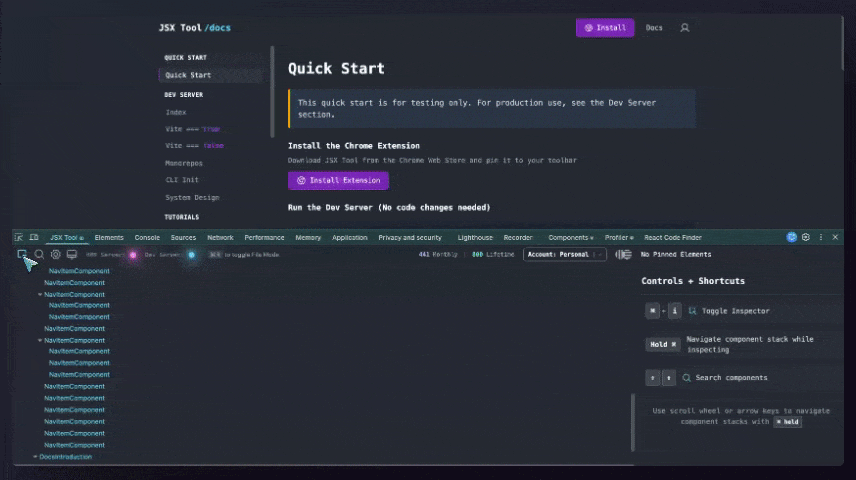Open the React Code Finder tab

point(673,238)
